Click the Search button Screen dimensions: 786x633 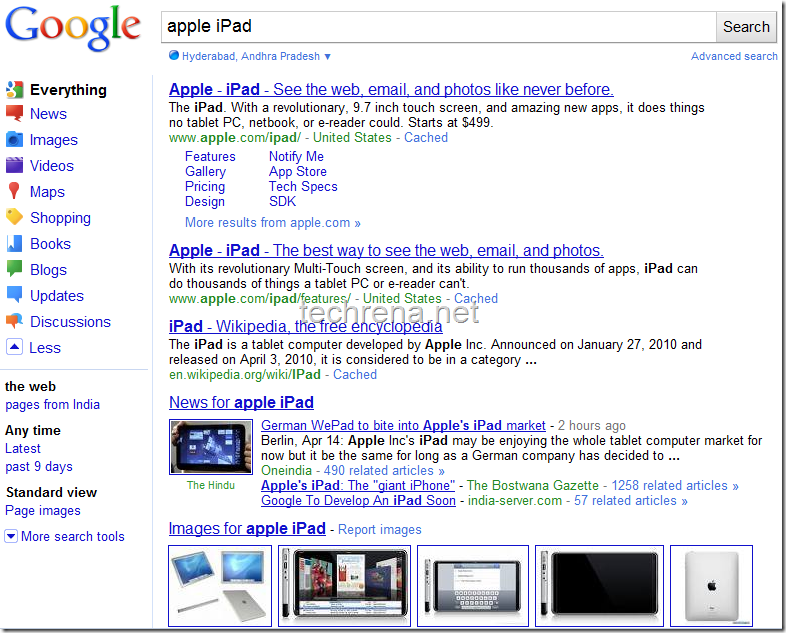(746, 27)
